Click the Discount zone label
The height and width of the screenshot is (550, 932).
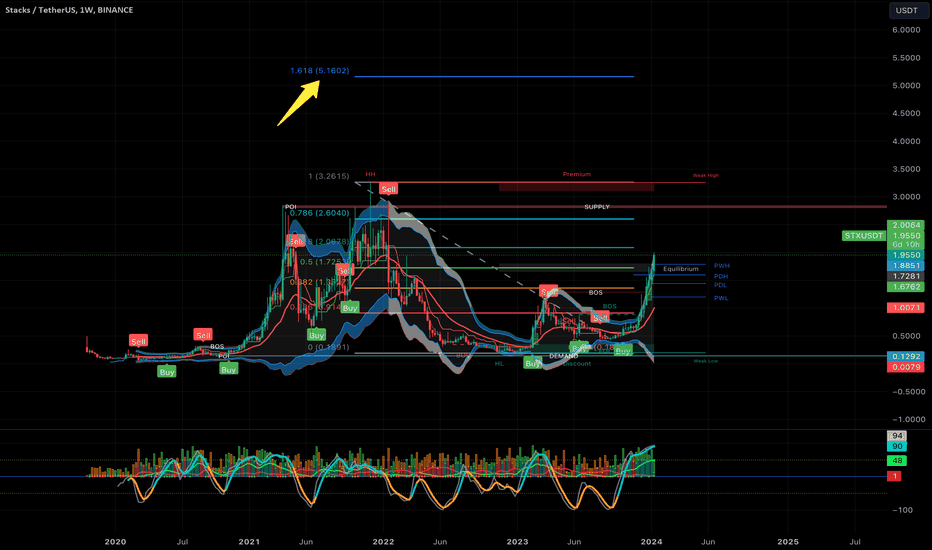pyautogui.click(x=577, y=364)
